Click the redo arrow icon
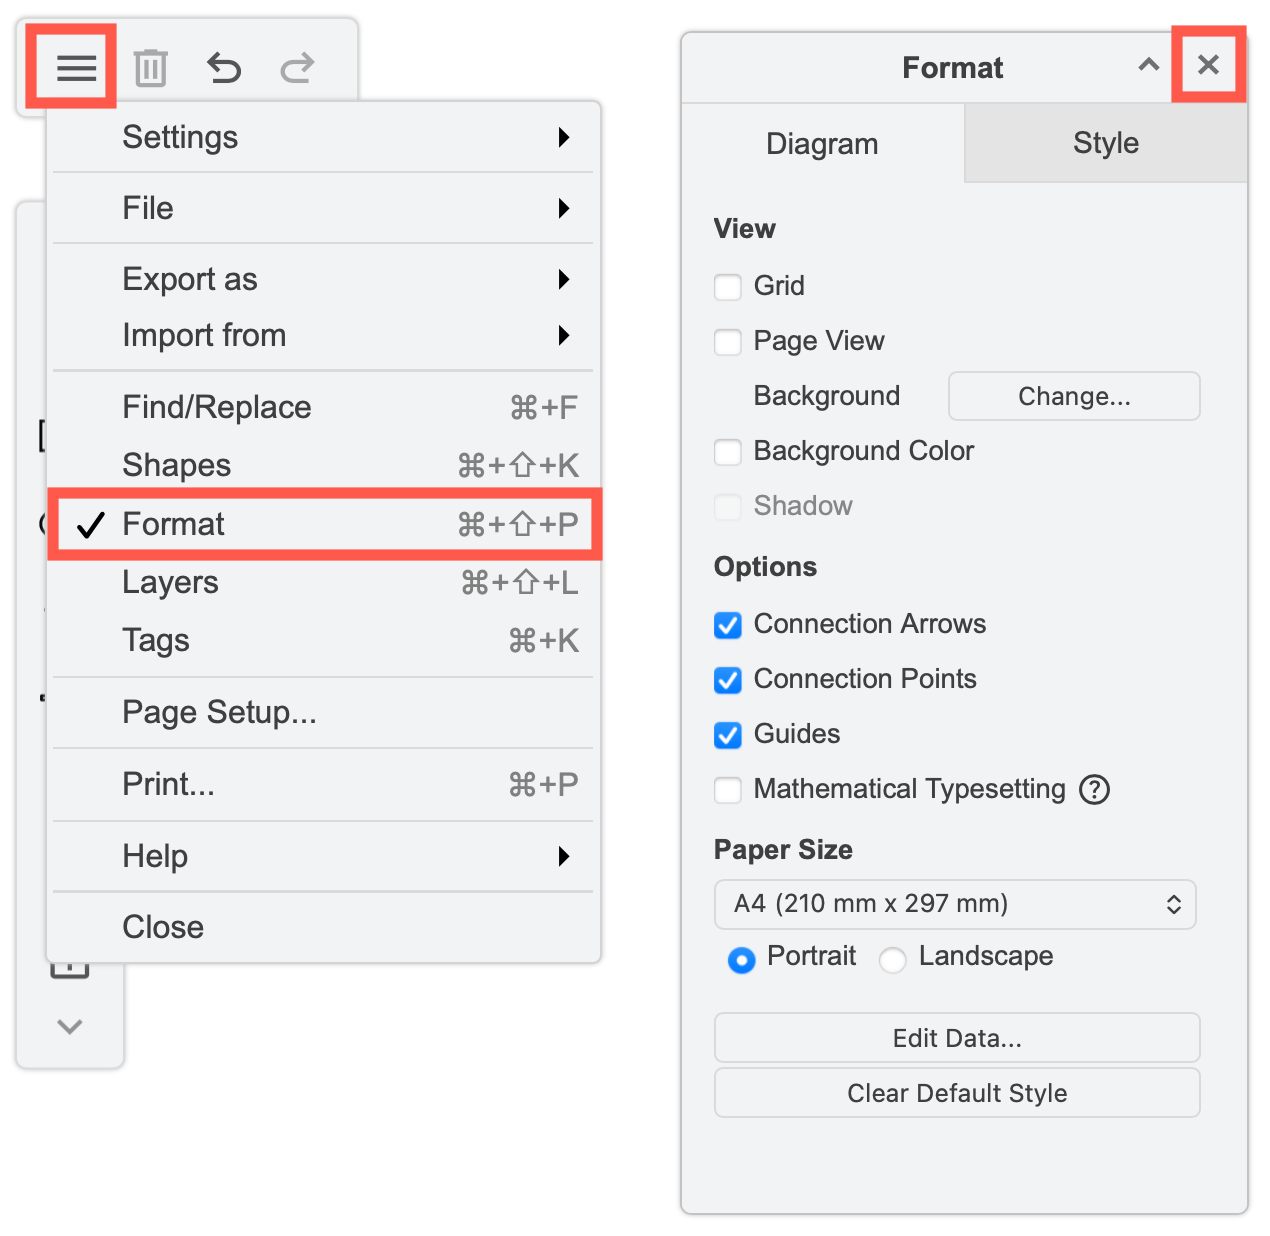Screen dimensions: 1270x1236 tap(297, 67)
